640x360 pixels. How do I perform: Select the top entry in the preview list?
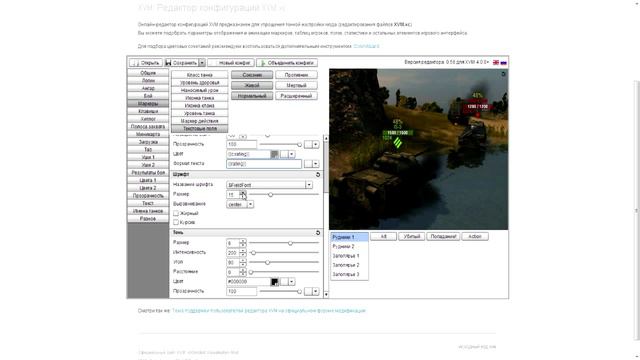349,237
